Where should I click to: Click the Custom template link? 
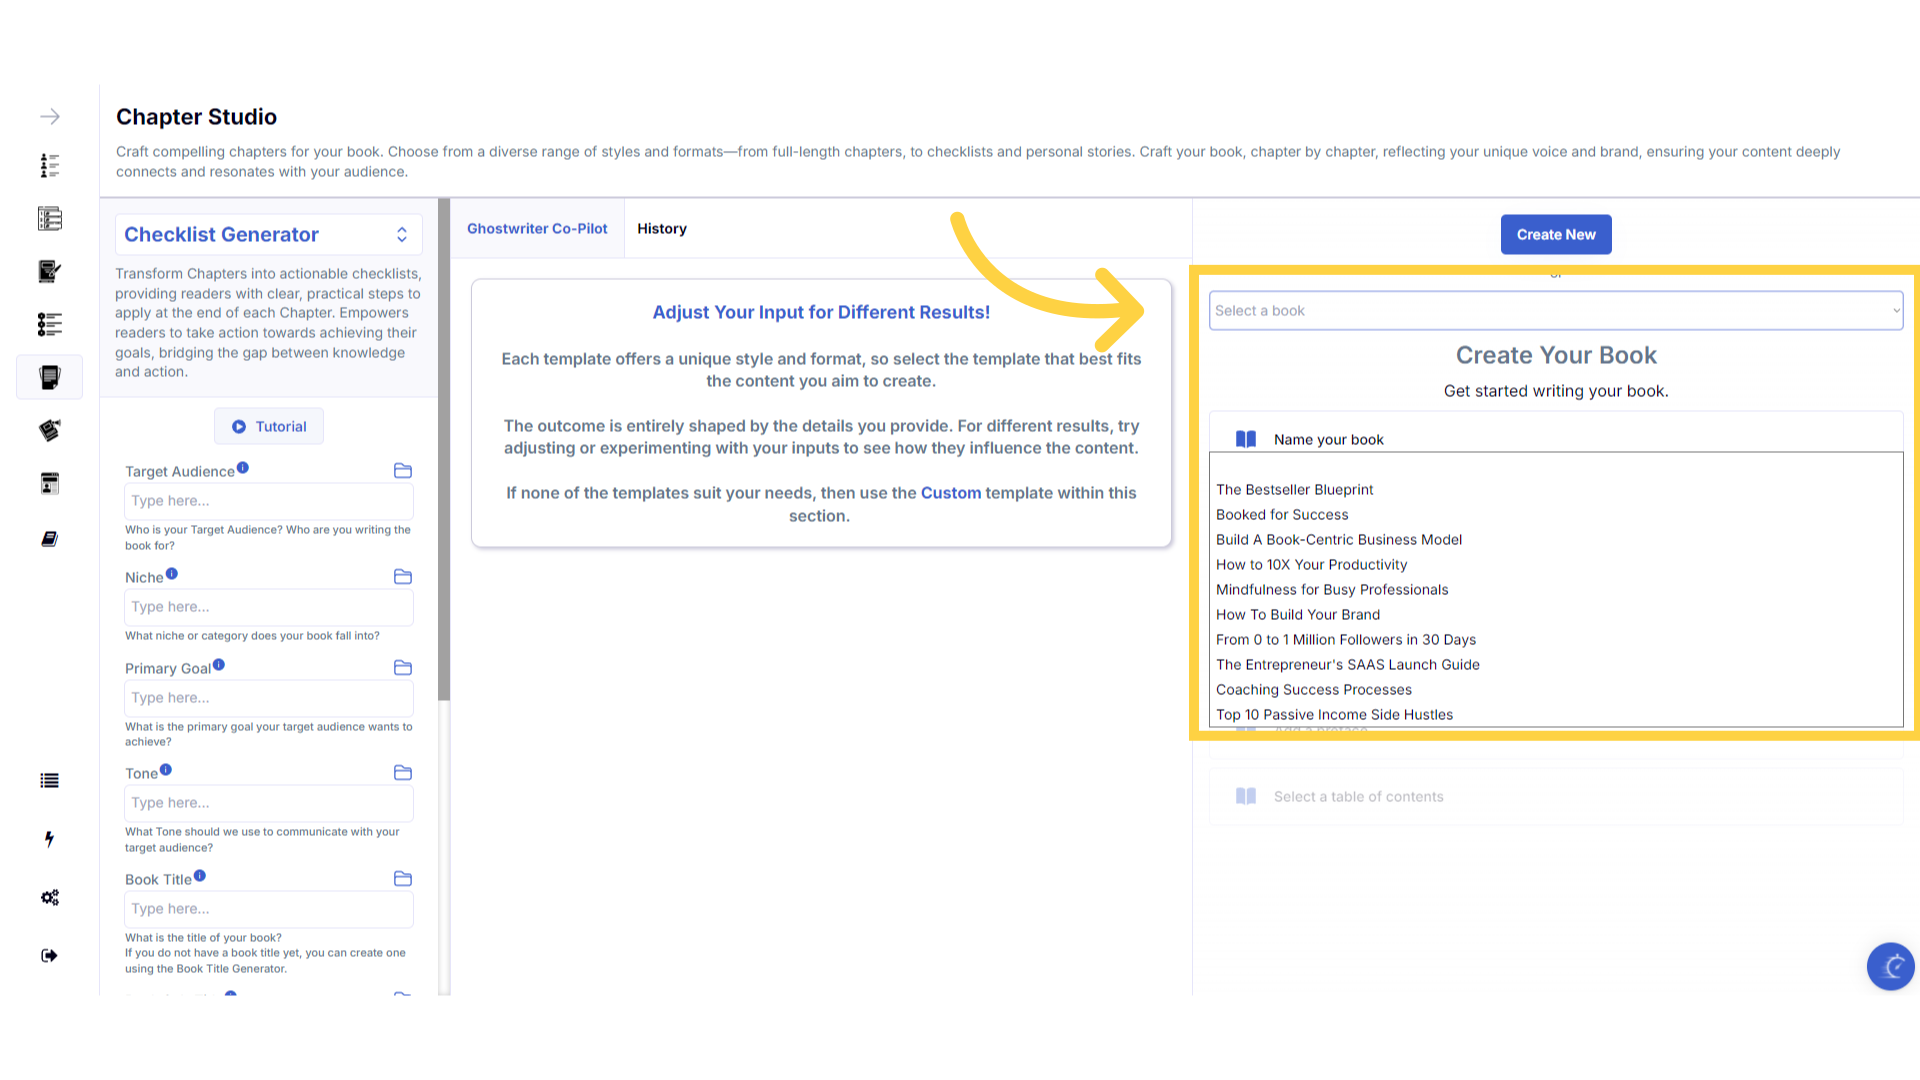(x=950, y=493)
